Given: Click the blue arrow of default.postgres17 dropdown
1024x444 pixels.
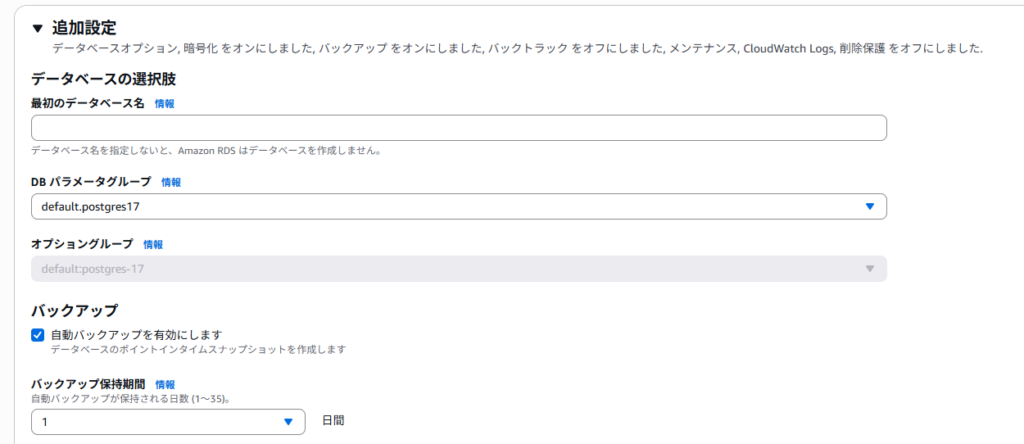Looking at the screenshot, I should 869,206.
